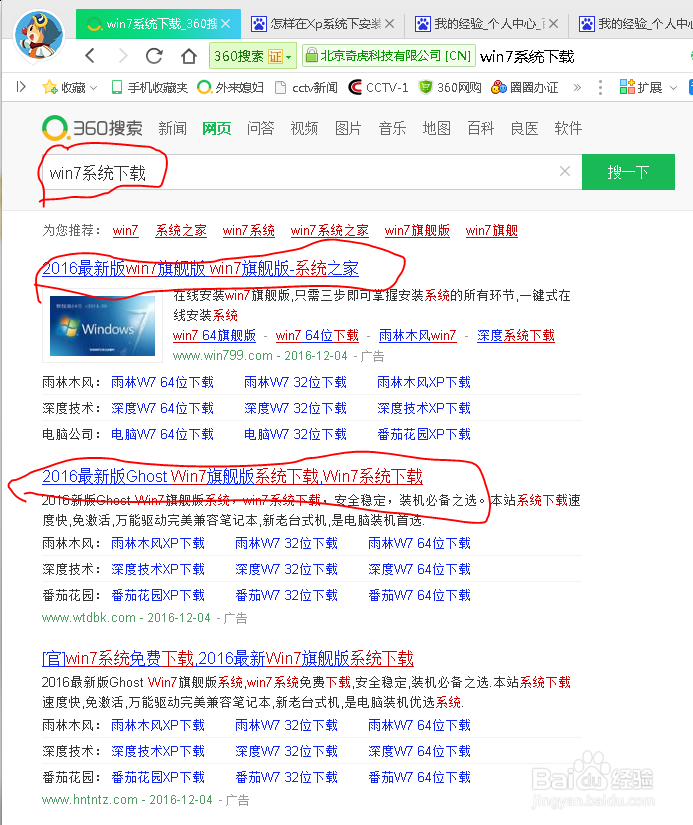The image size is (693, 825).
Task: Select the 图片 search category
Action: tap(348, 128)
